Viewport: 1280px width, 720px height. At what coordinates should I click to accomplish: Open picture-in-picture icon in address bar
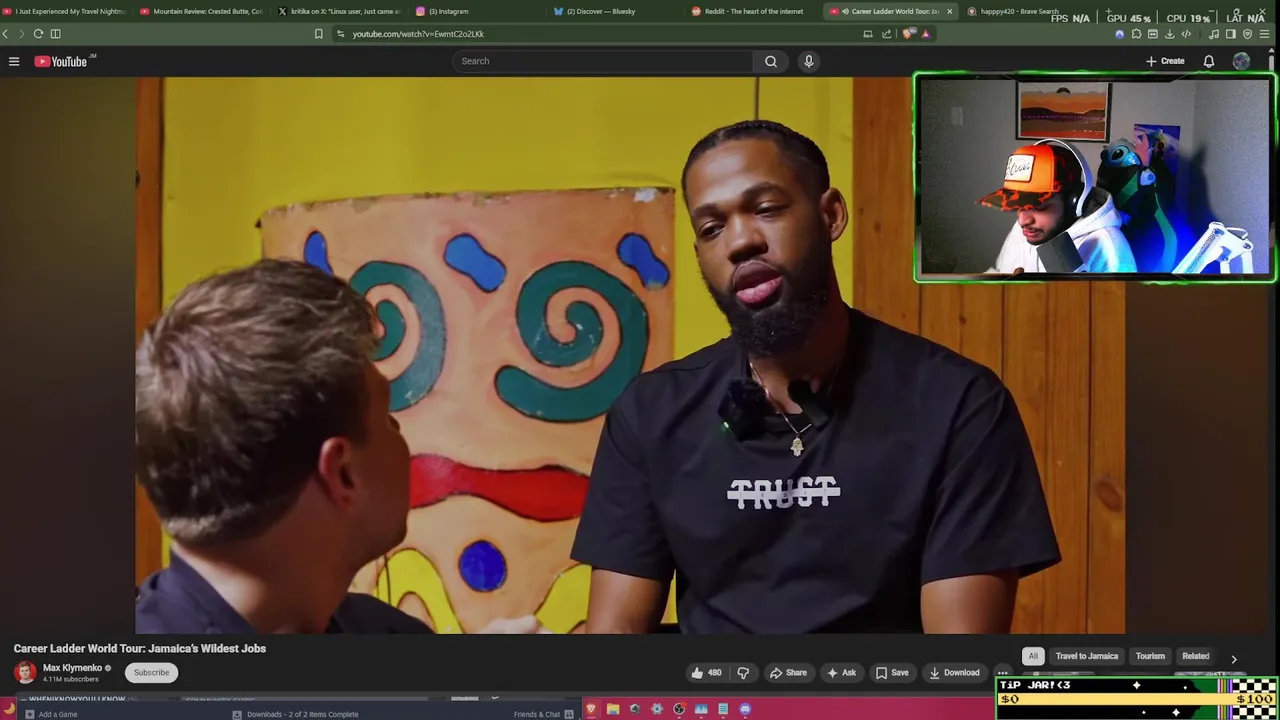(x=868, y=34)
